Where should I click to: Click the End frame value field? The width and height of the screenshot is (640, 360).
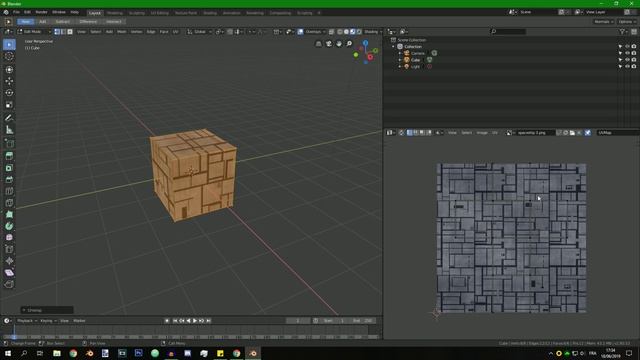[x=362, y=321]
